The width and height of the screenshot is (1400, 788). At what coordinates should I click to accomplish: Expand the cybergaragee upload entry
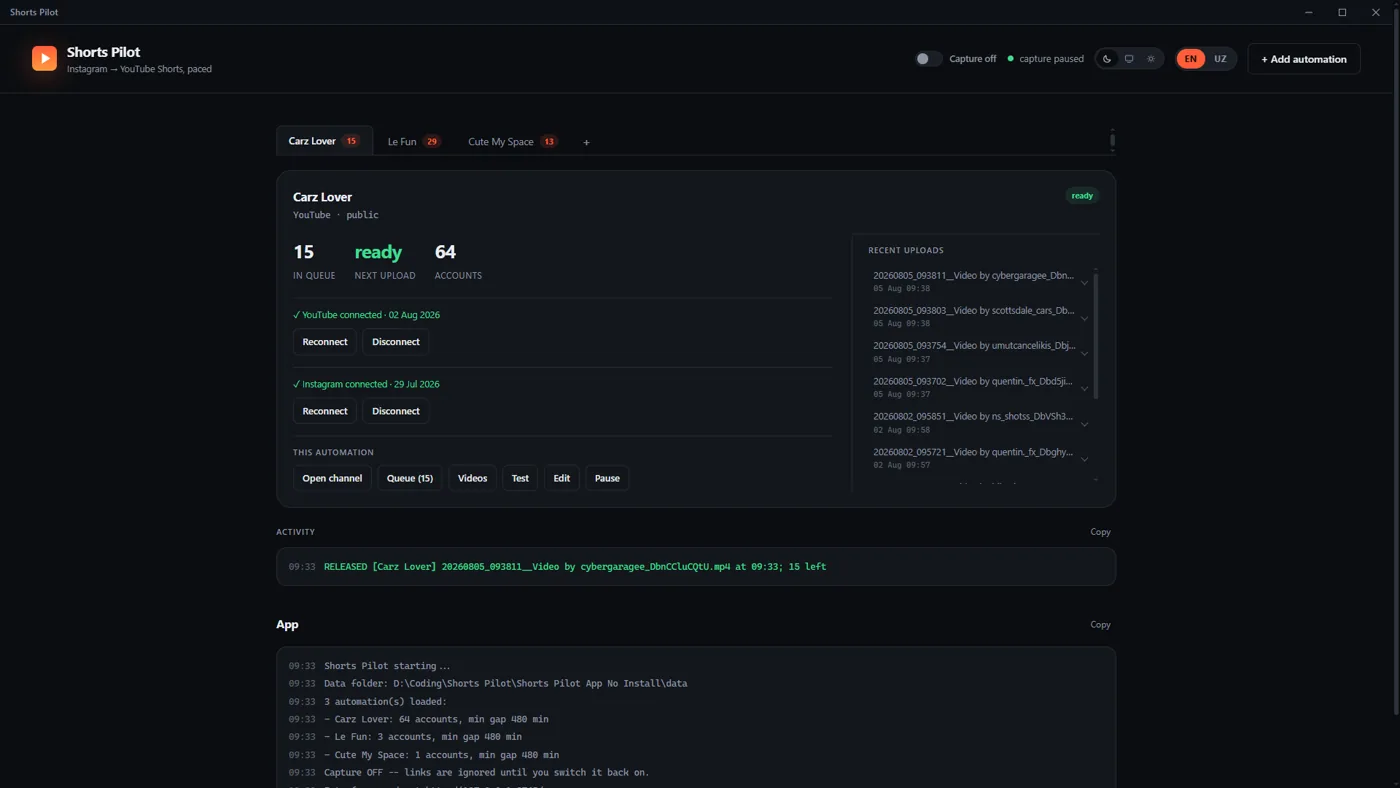1084,282
